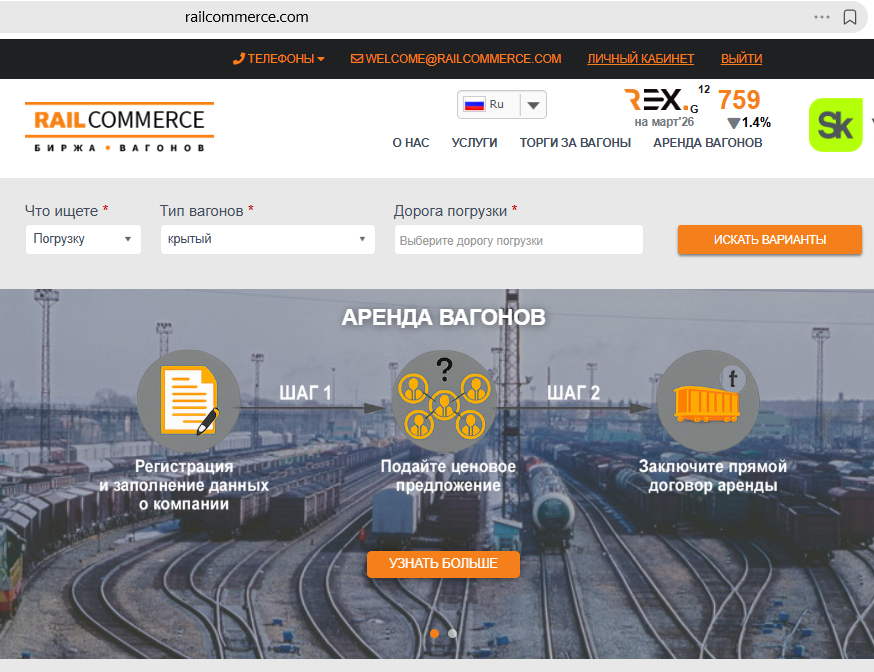This screenshot has width=874, height=672.
Task: Switch to the second carousel slide dot
Action: [x=452, y=633]
